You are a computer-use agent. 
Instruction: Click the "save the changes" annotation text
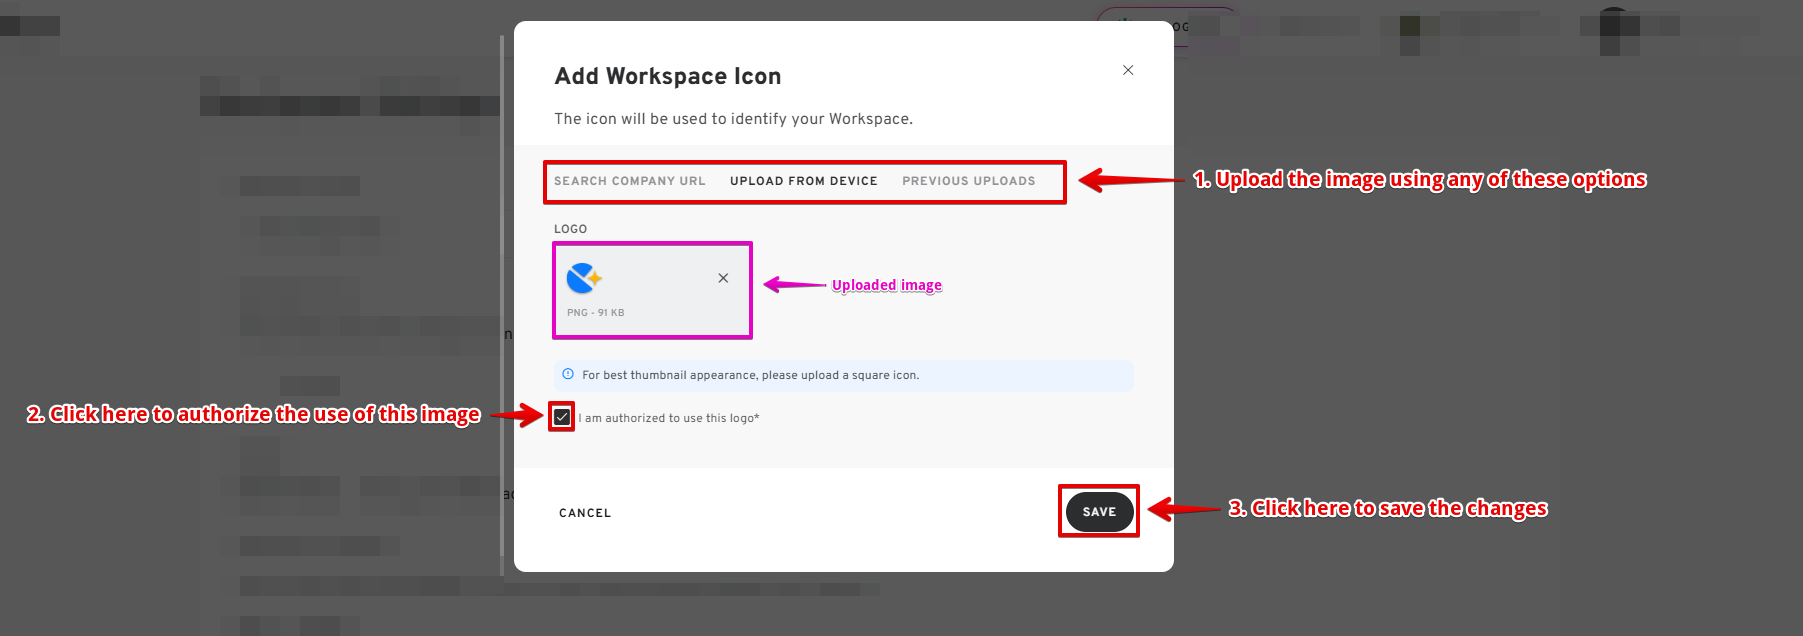[1388, 508]
